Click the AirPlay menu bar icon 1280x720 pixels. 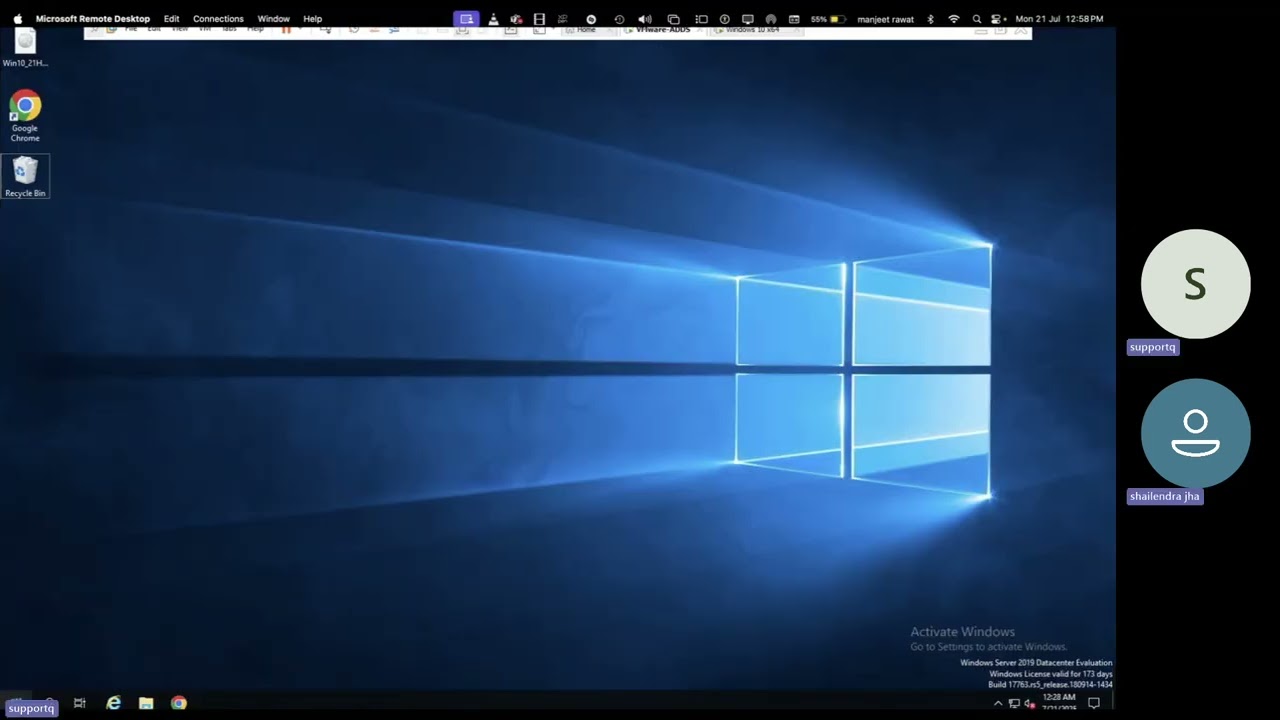pyautogui.click(x=770, y=18)
